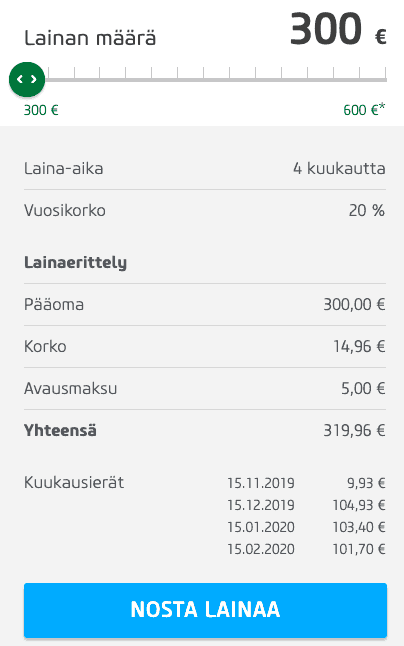Click the 101,70 € February installment amount
This screenshot has height=646, width=404.
359,549
